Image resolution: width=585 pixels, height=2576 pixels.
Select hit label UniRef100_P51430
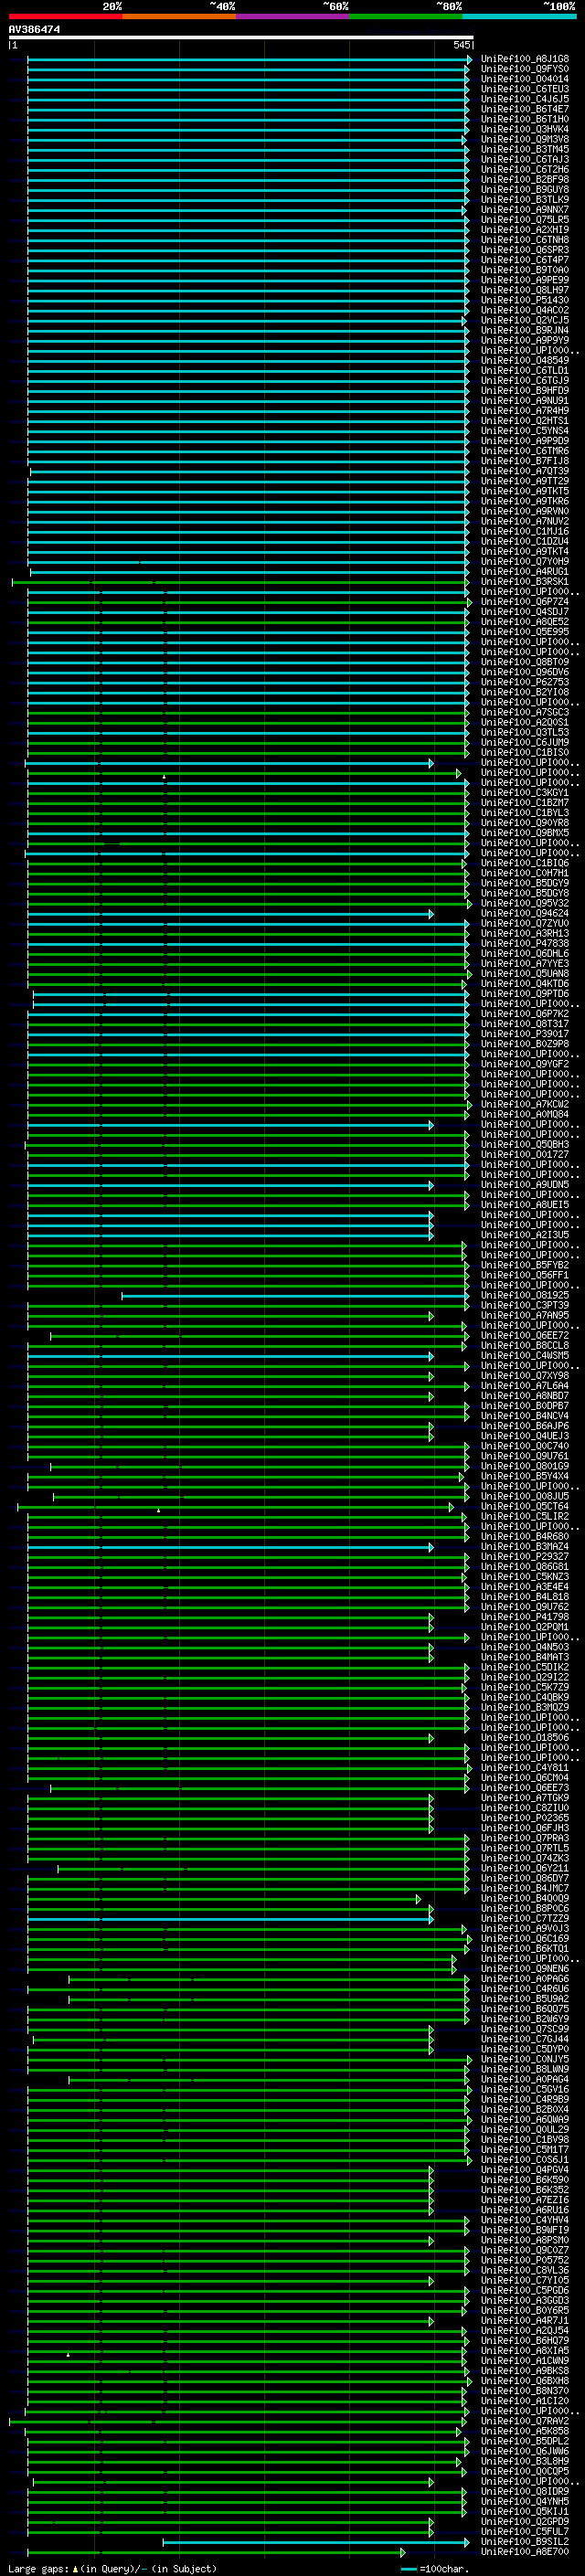point(525,300)
